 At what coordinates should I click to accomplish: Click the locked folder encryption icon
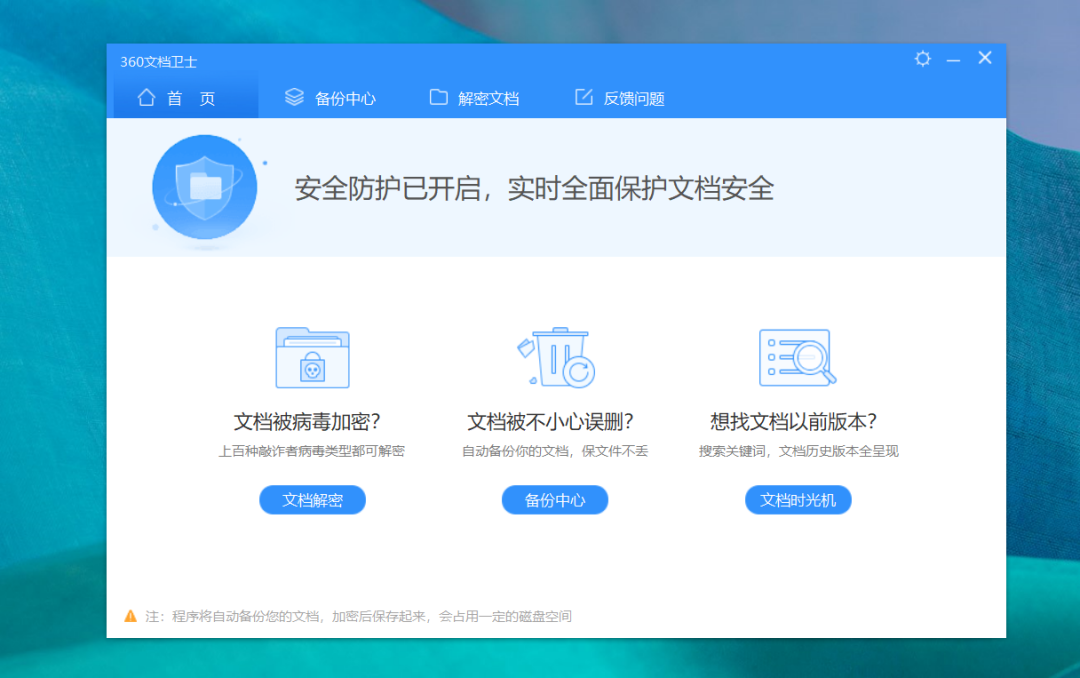pos(311,358)
